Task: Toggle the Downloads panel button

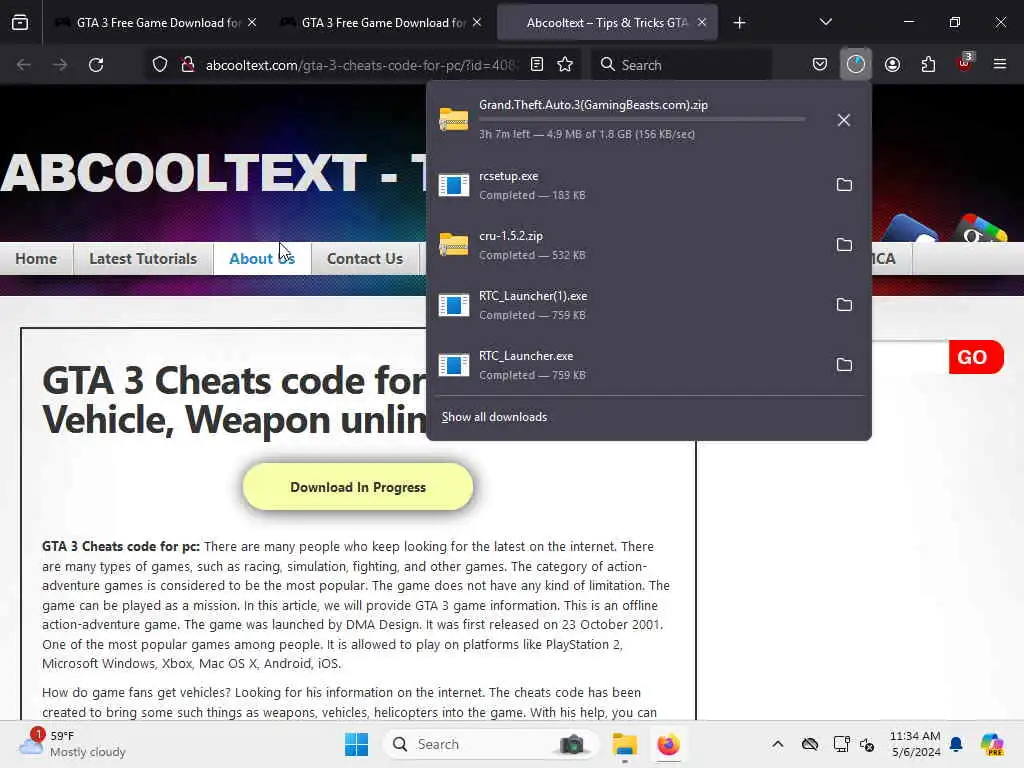Action: point(856,65)
